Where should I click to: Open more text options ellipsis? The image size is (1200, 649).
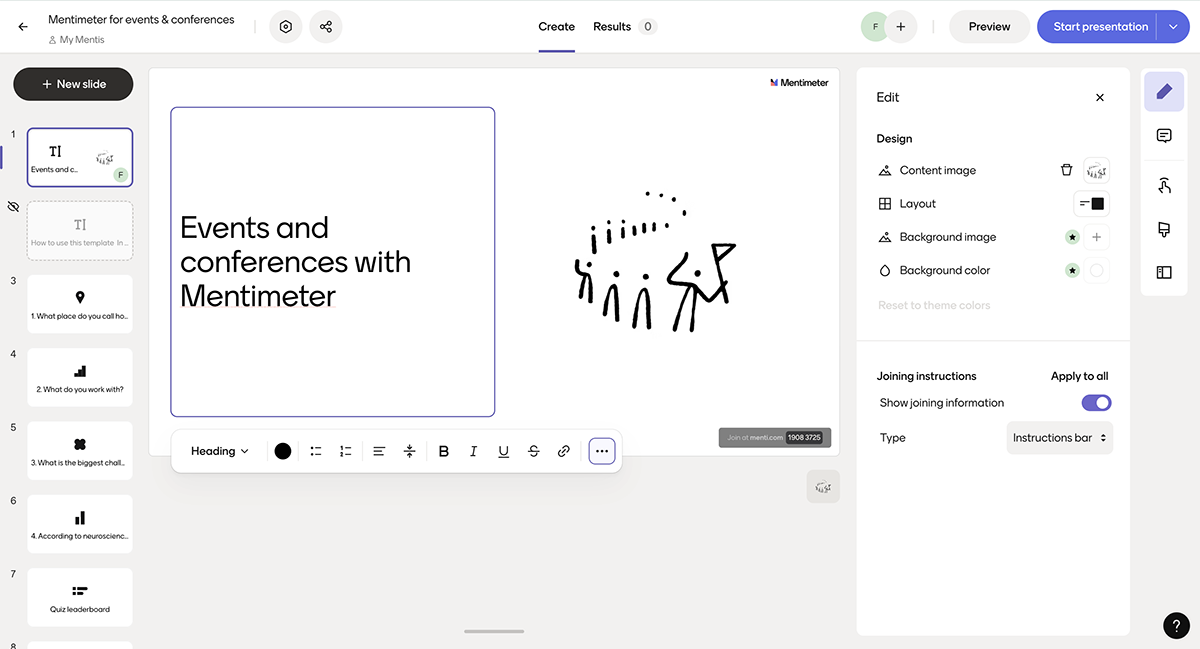pyautogui.click(x=602, y=451)
